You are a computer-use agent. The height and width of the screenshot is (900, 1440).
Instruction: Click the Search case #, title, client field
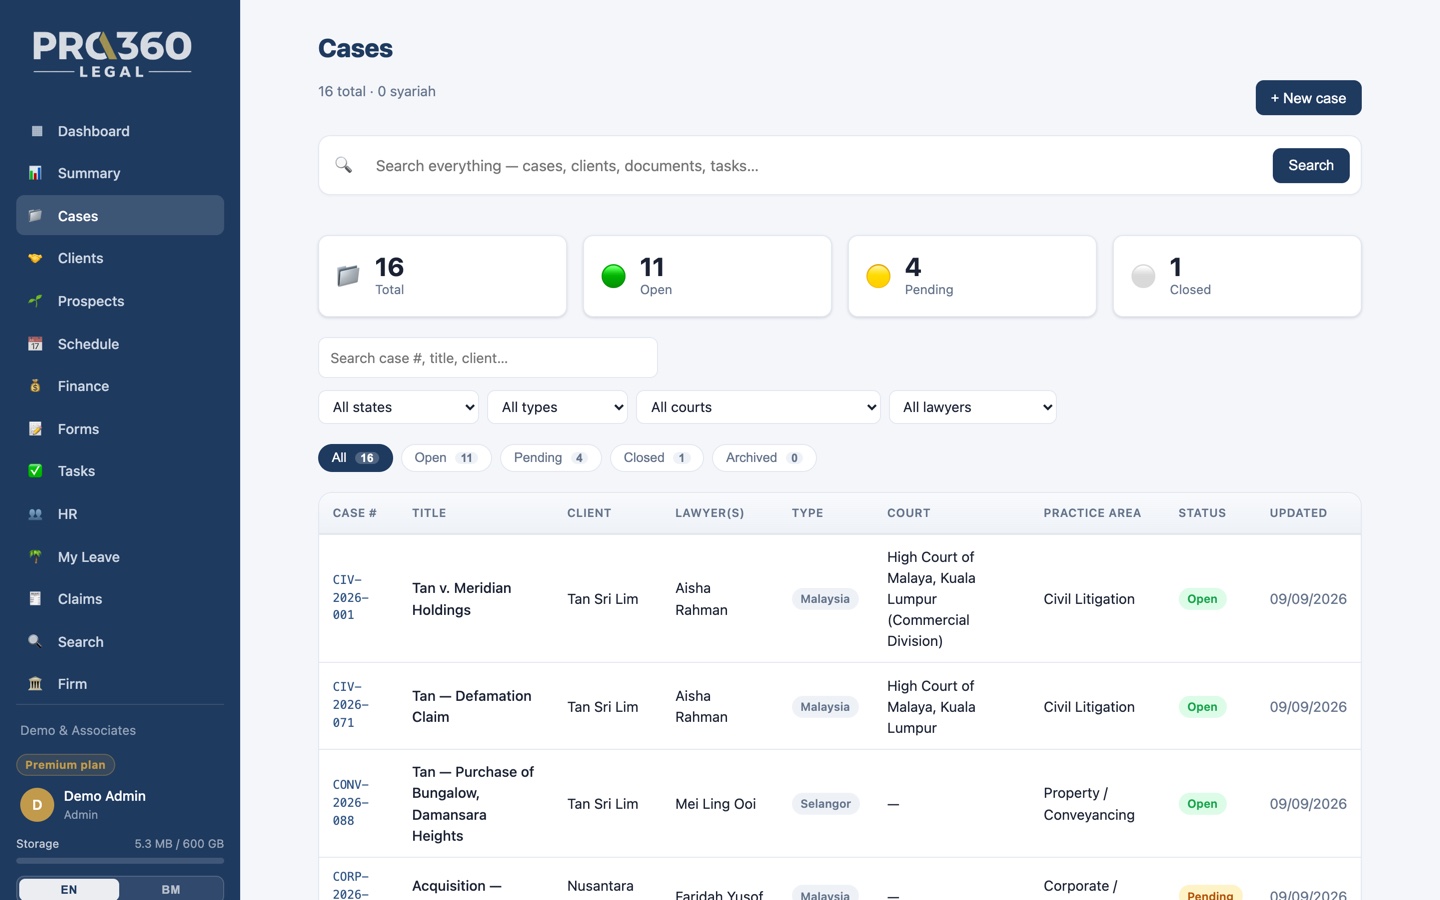tap(488, 358)
